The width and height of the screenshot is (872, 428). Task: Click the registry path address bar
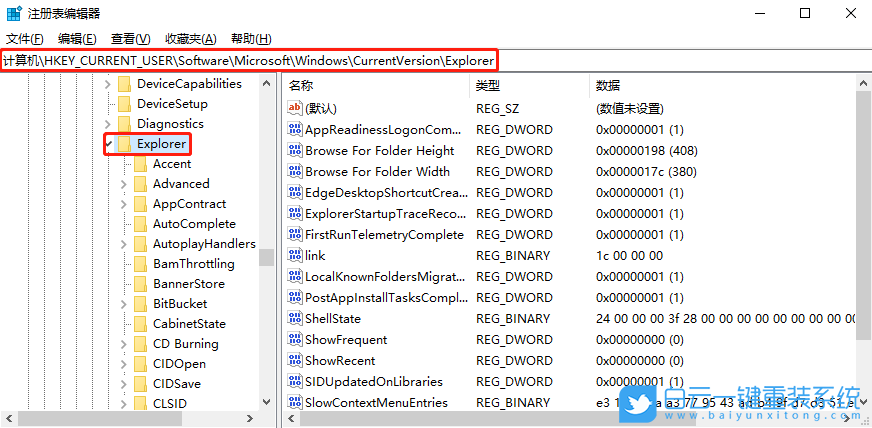coord(436,61)
